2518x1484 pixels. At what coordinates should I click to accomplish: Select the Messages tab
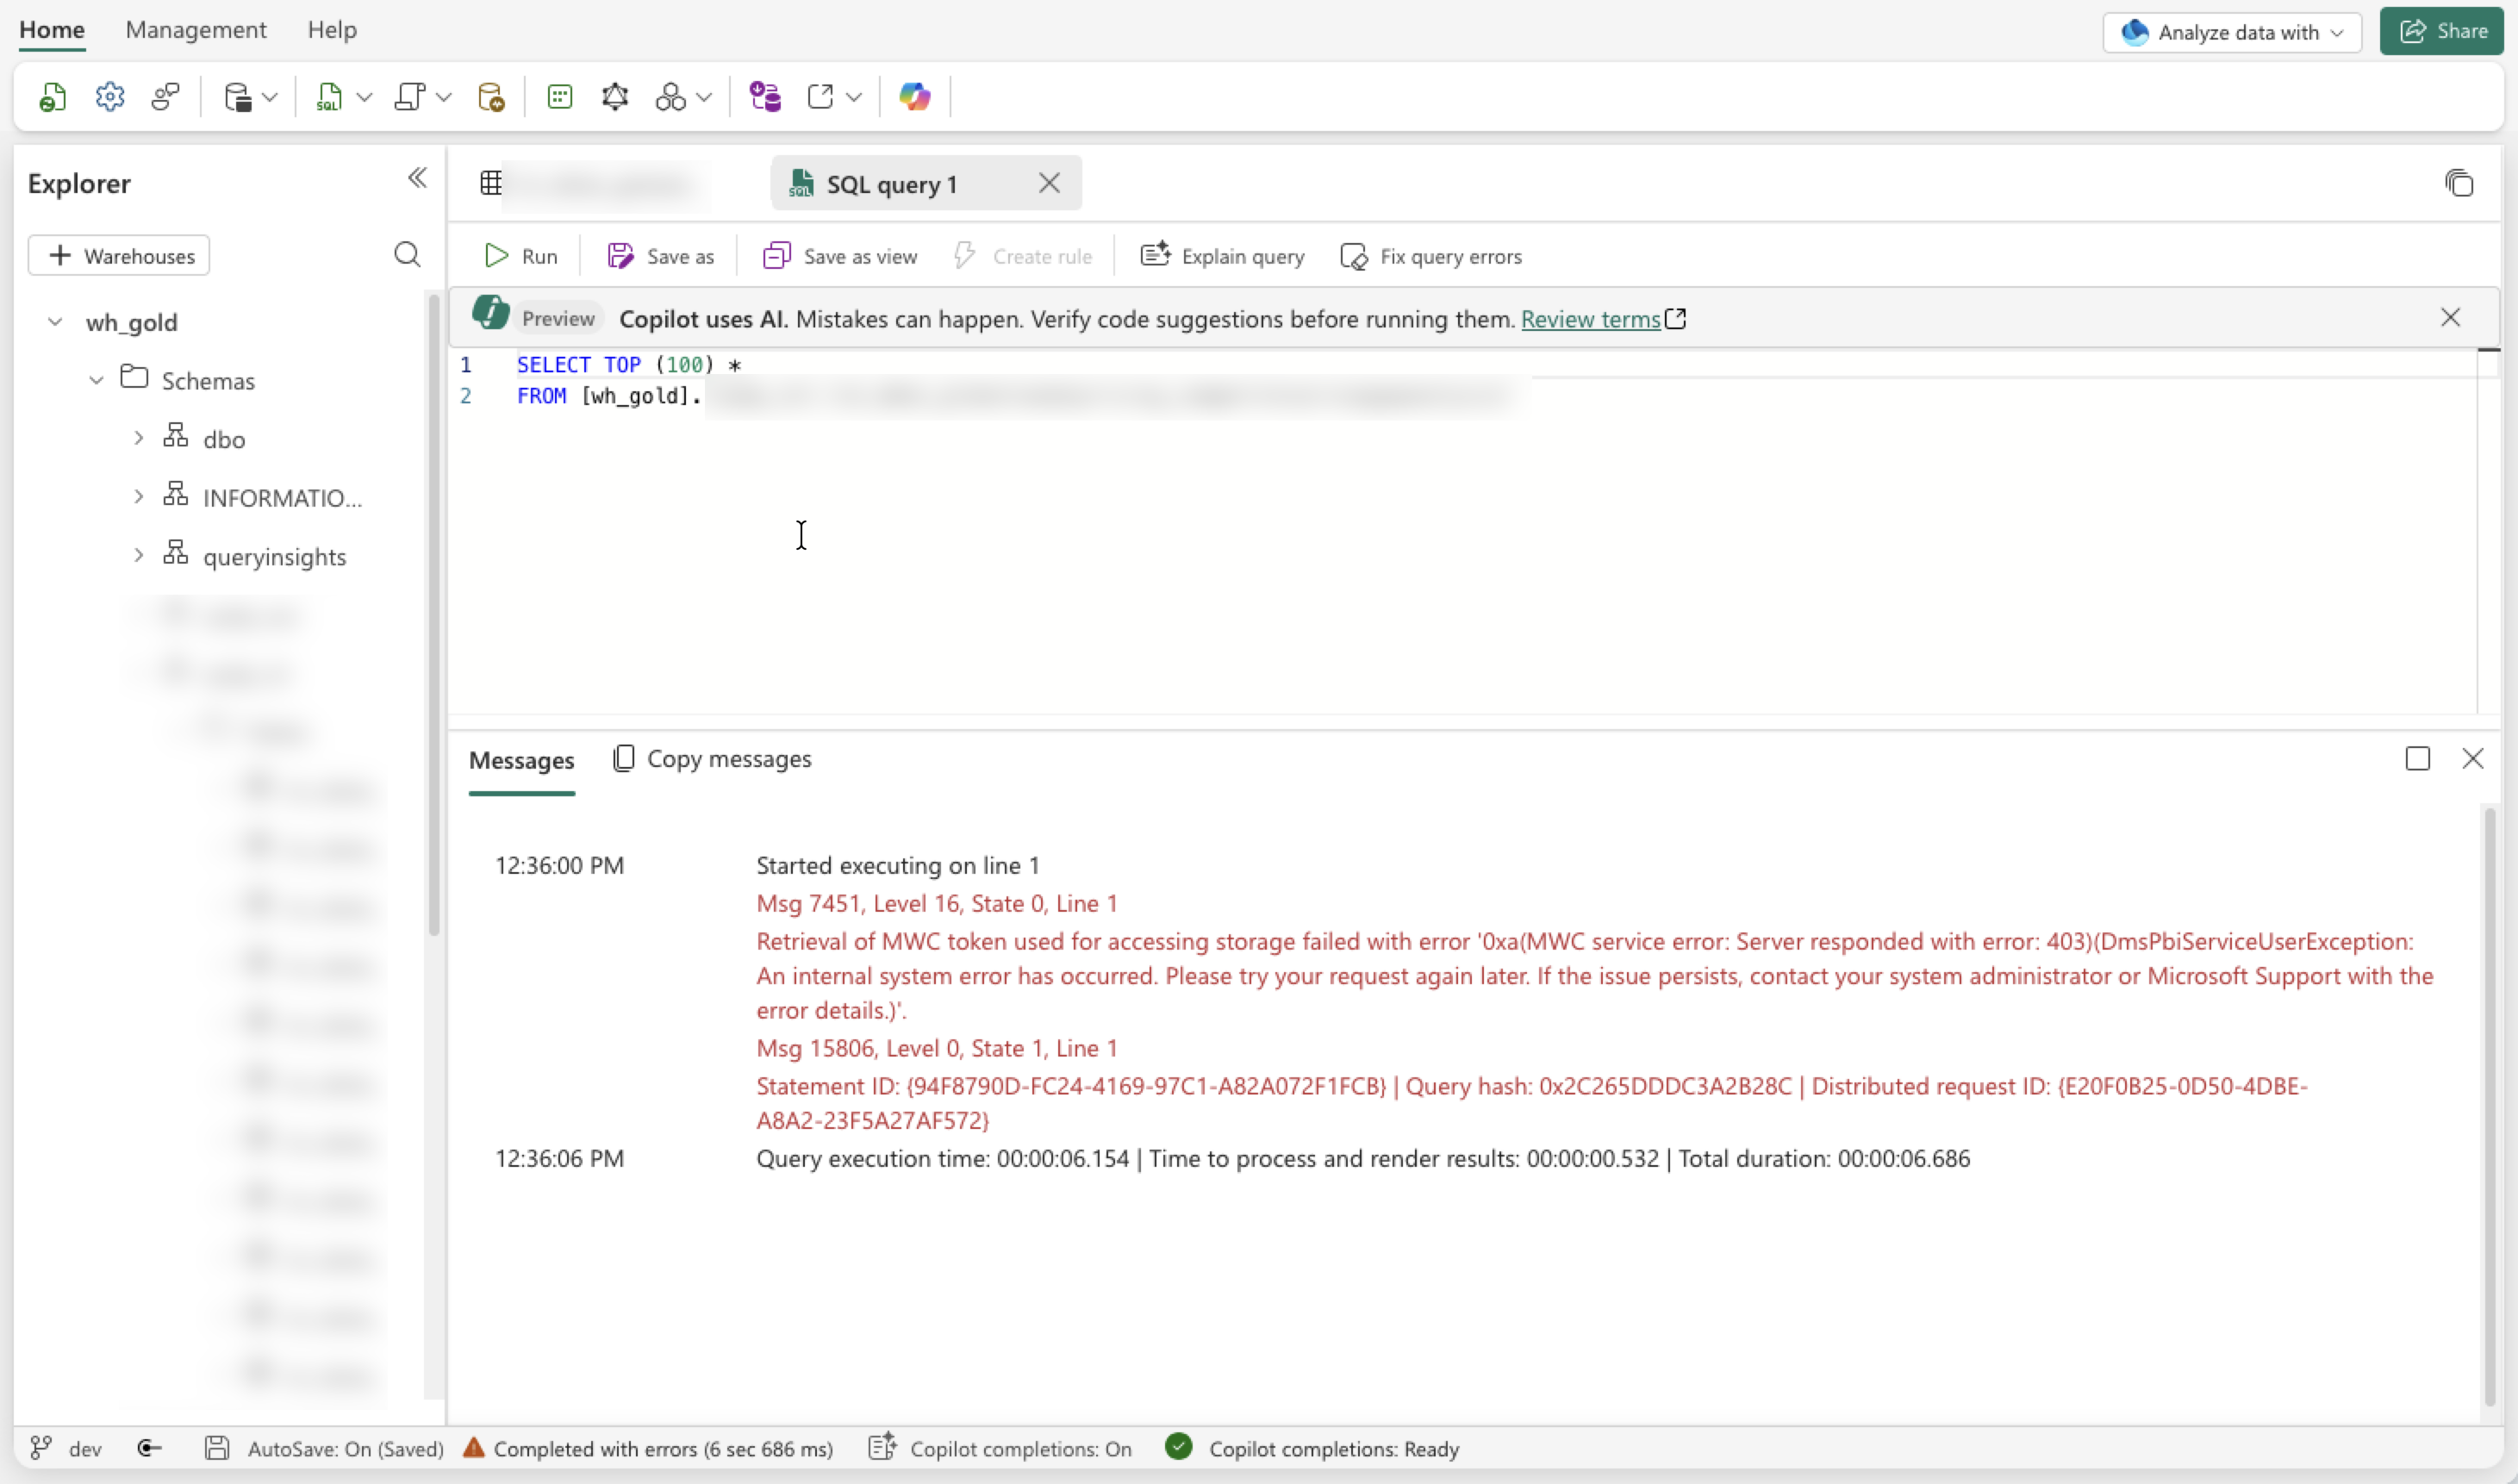[522, 761]
